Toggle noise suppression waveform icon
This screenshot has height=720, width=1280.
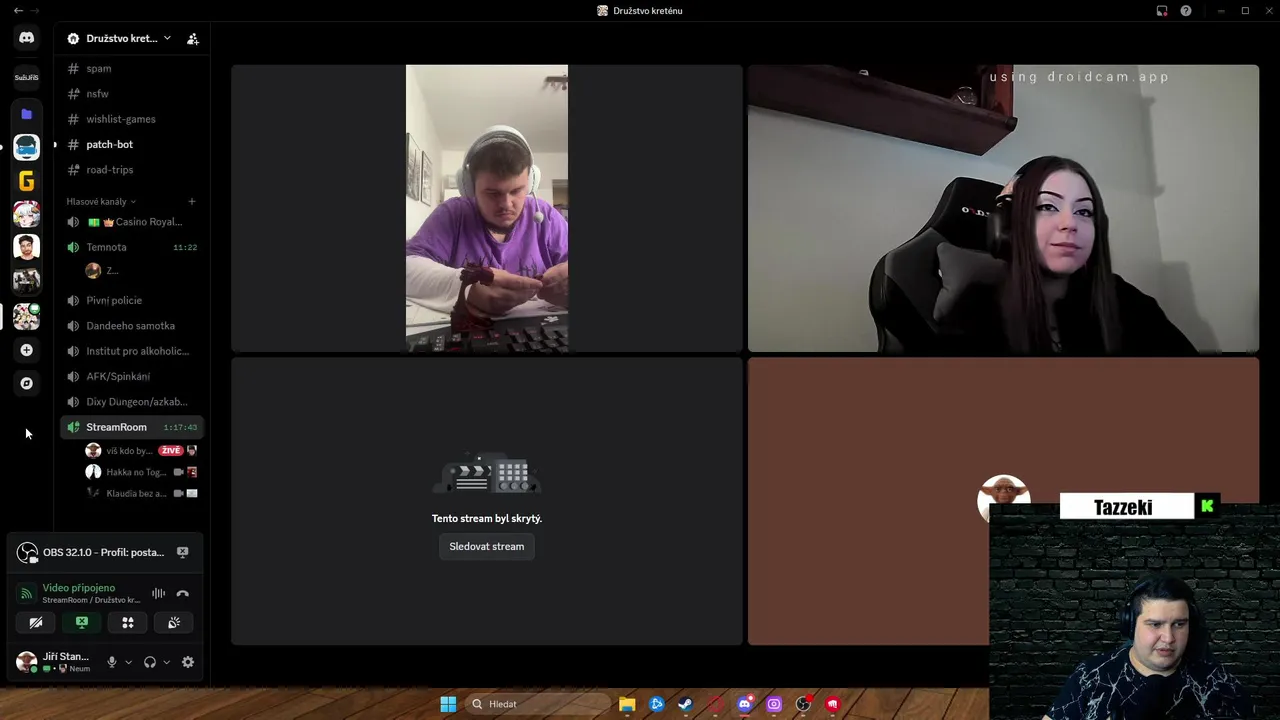[x=158, y=593]
